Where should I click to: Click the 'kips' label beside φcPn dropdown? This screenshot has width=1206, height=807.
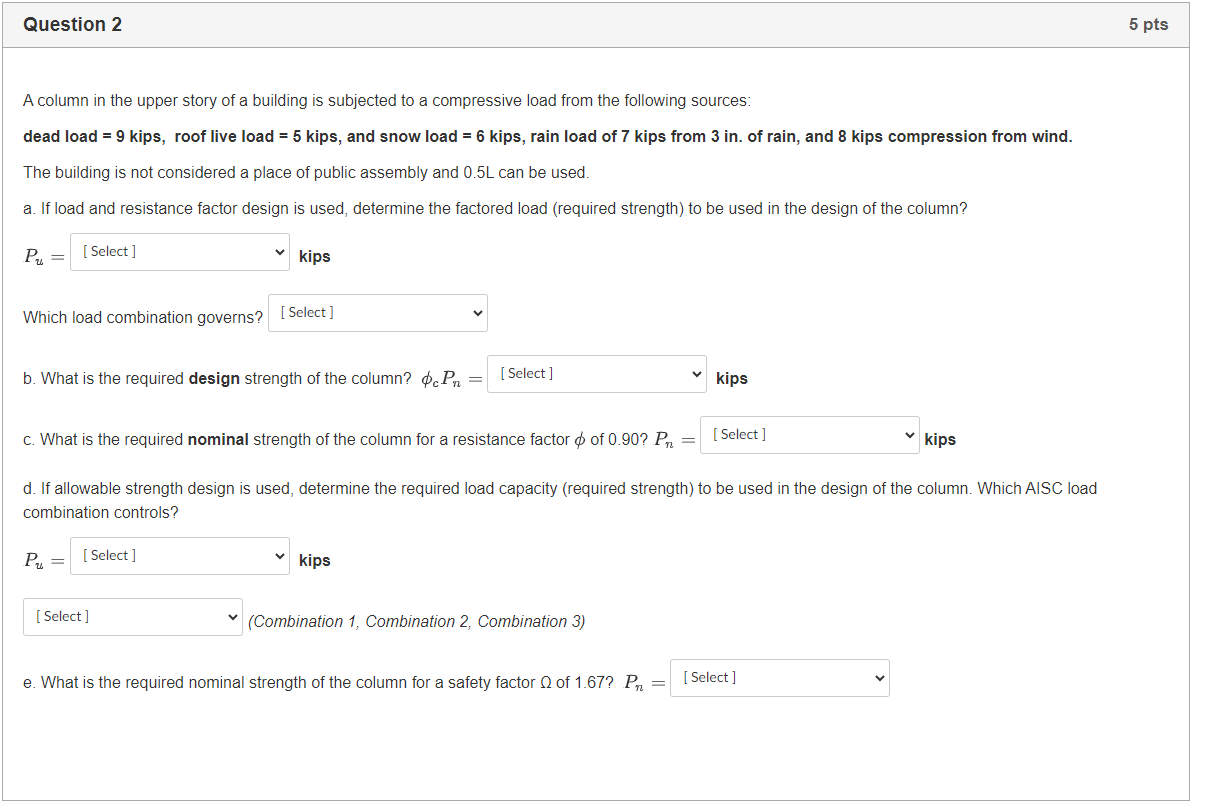732,379
